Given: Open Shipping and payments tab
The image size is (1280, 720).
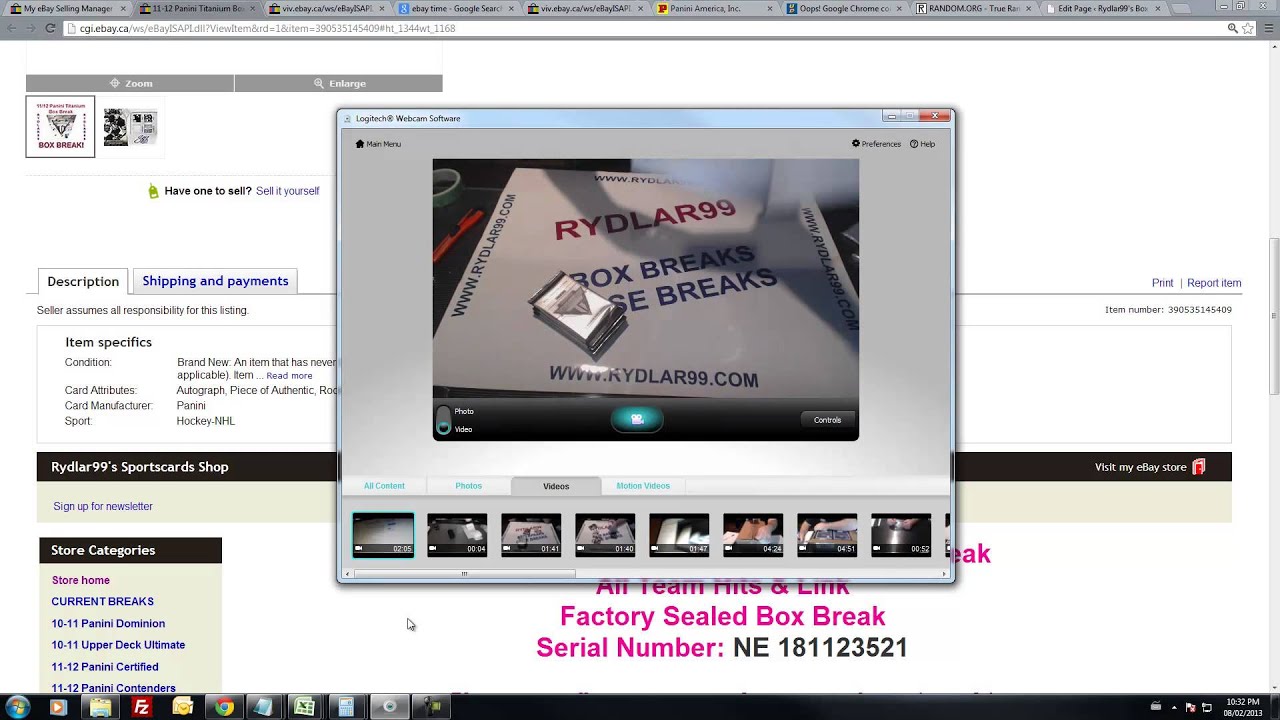Looking at the screenshot, I should coord(215,281).
